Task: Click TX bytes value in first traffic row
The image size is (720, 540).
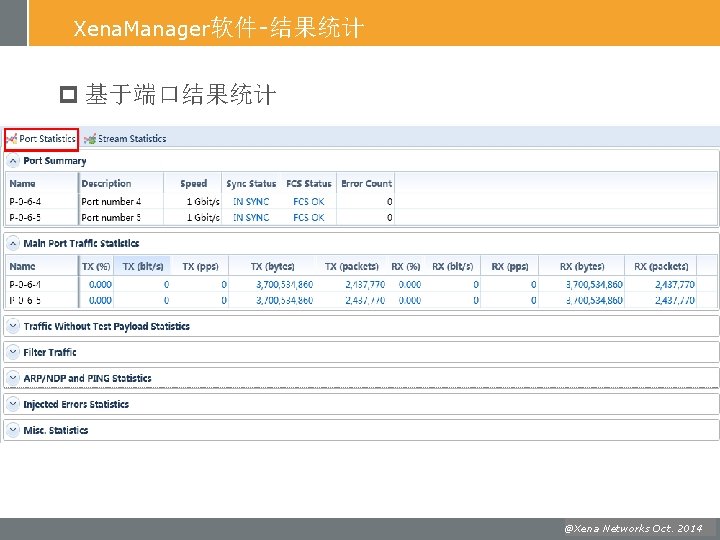Action: pyautogui.click(x=285, y=284)
